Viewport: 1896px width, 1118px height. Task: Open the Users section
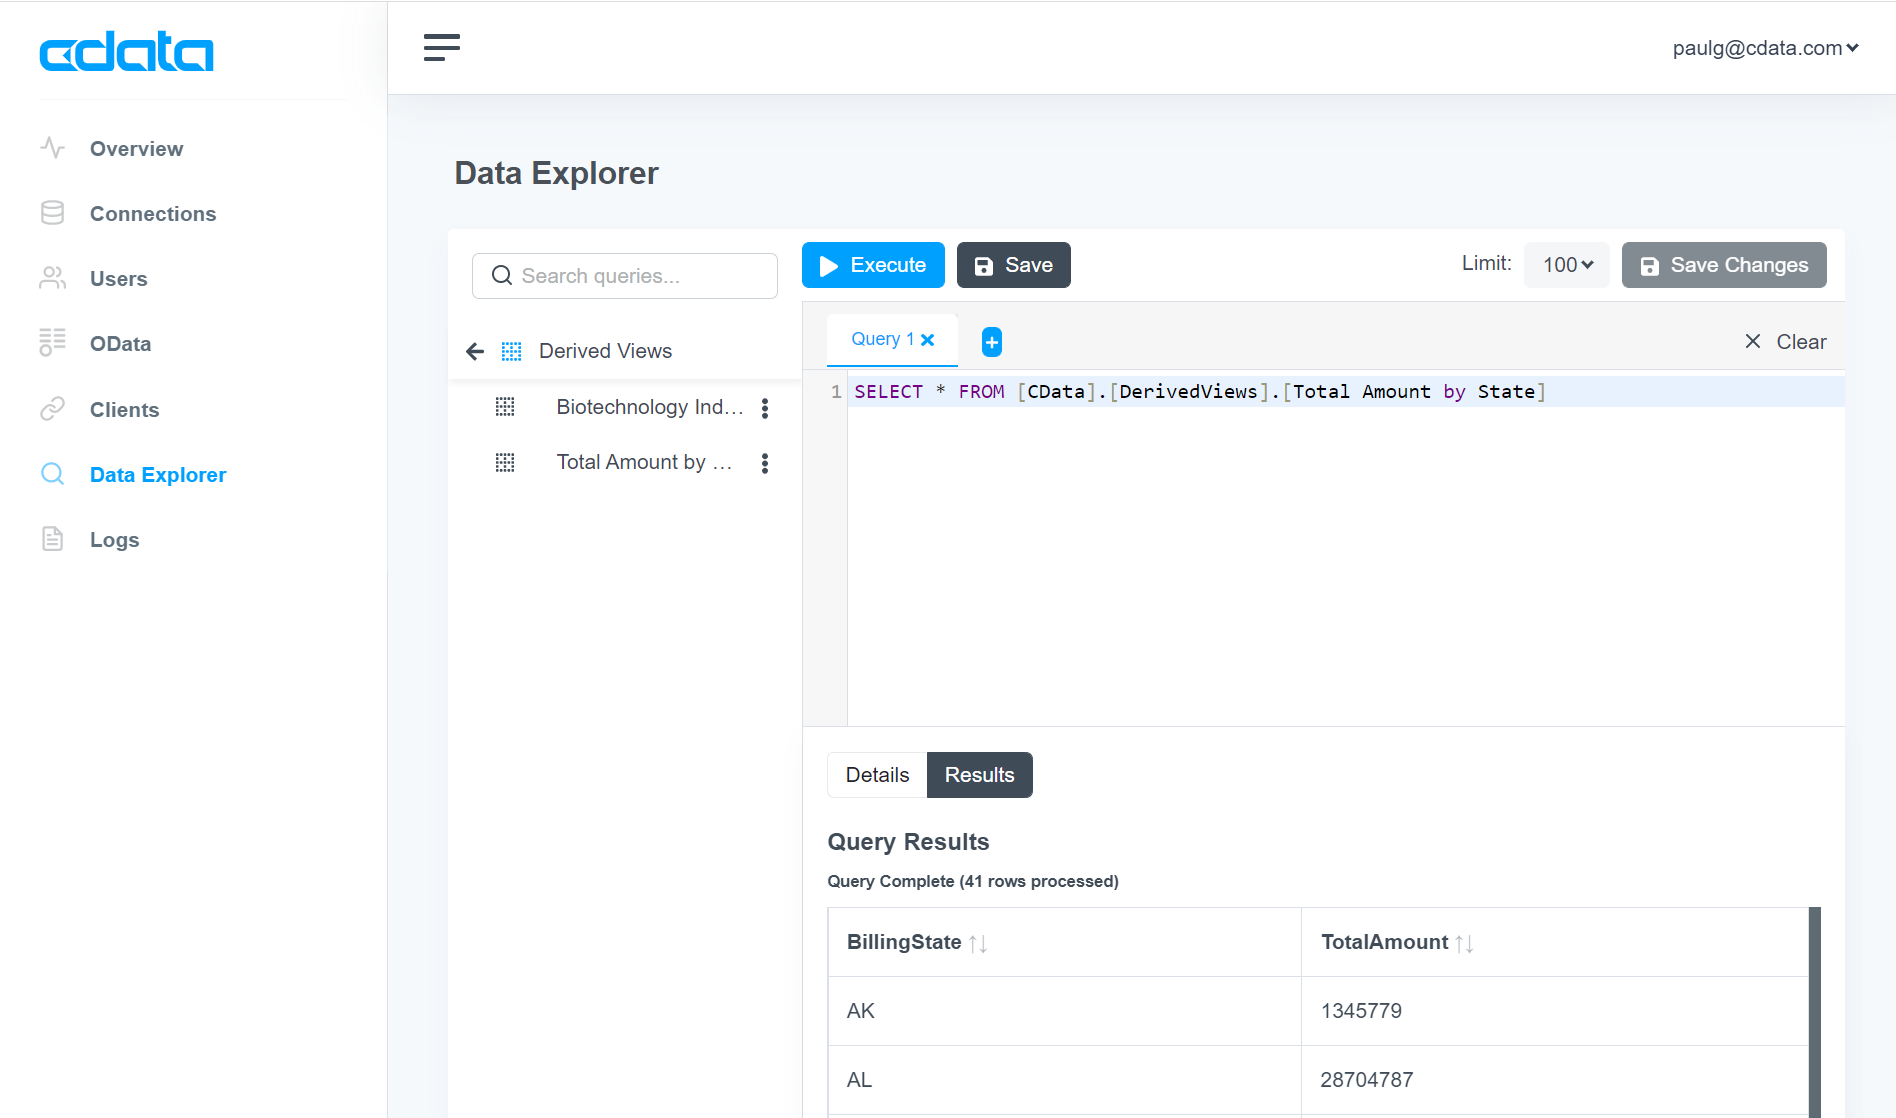(x=118, y=279)
